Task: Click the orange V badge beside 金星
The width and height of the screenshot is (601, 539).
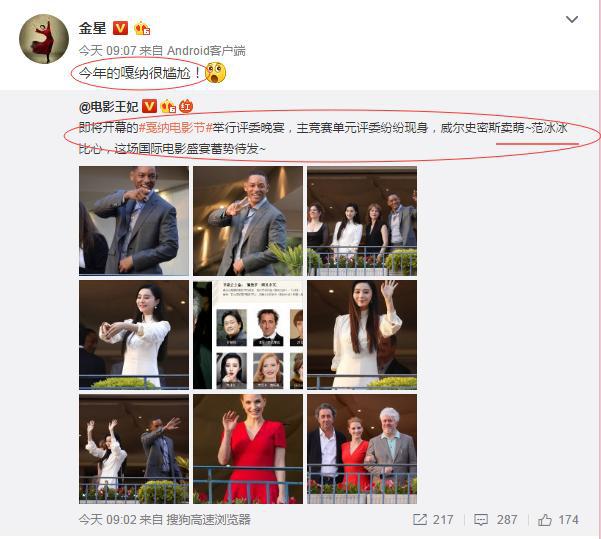Action: 120,28
